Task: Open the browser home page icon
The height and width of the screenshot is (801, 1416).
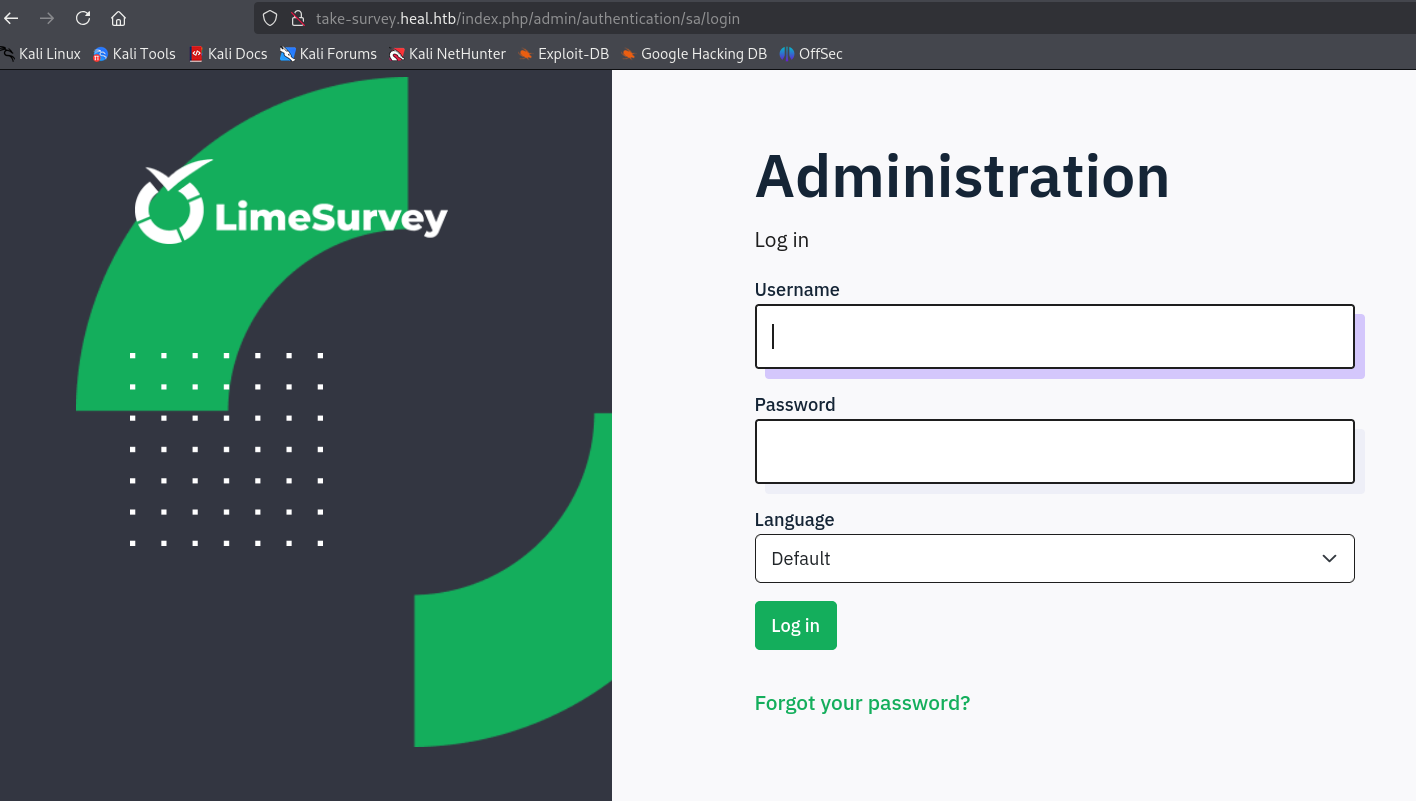Action: tap(118, 18)
